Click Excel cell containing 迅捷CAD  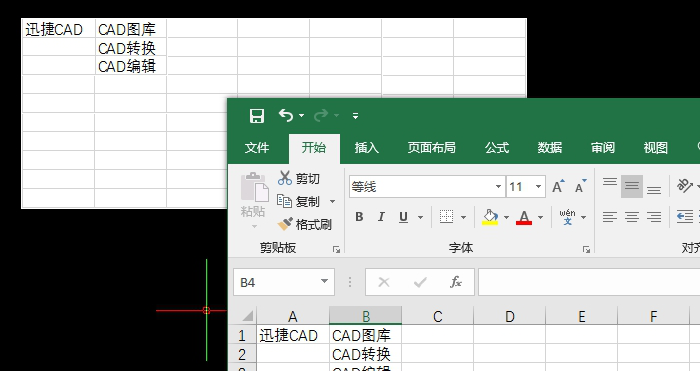click(292, 335)
